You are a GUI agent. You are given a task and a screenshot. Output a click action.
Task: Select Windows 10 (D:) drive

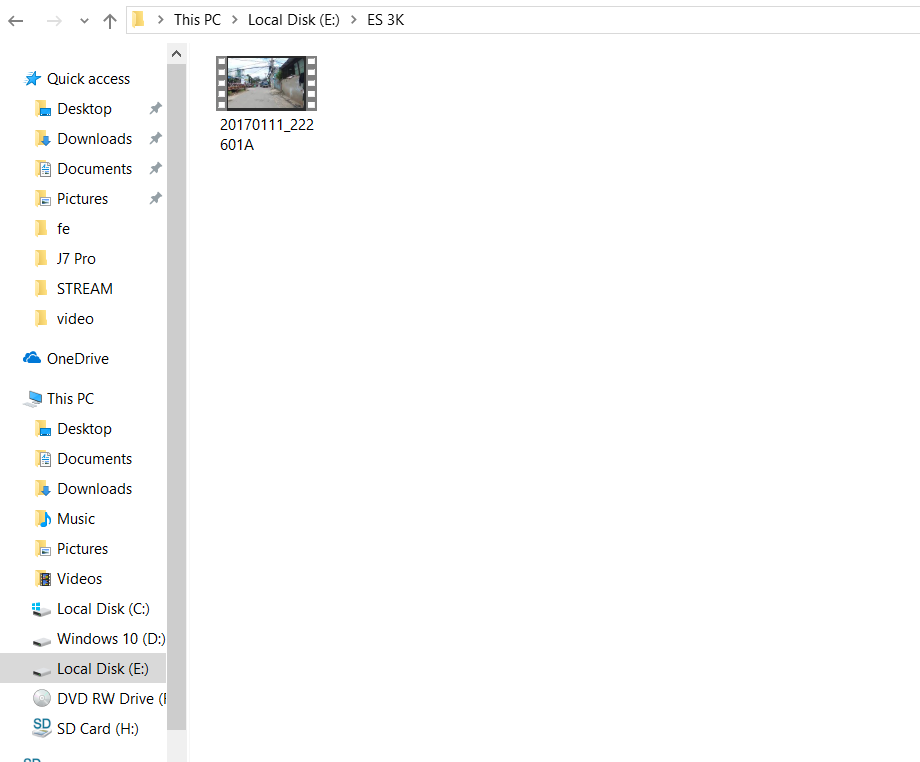[x=110, y=639]
